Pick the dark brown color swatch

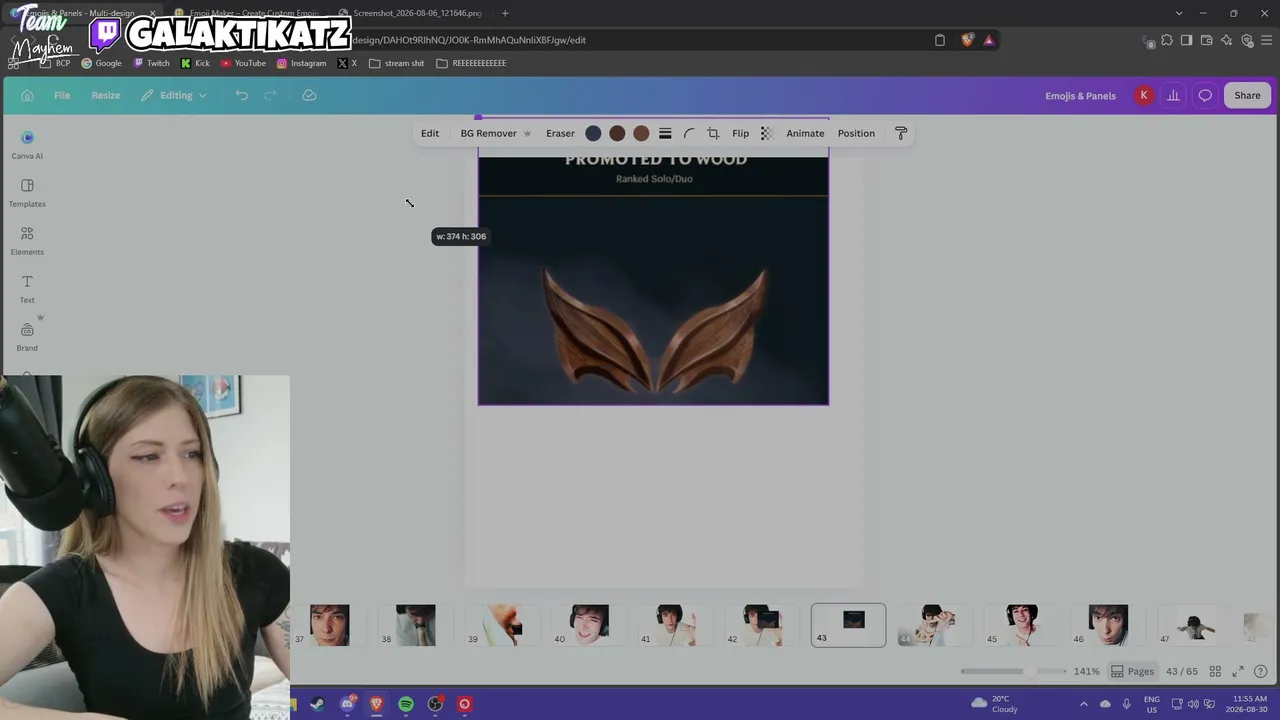tap(617, 133)
